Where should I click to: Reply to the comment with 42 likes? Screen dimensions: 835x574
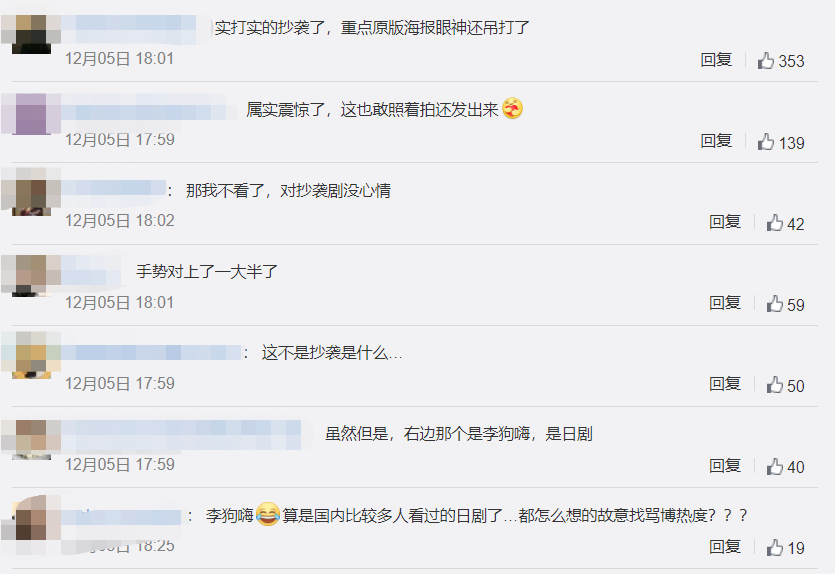click(x=725, y=222)
